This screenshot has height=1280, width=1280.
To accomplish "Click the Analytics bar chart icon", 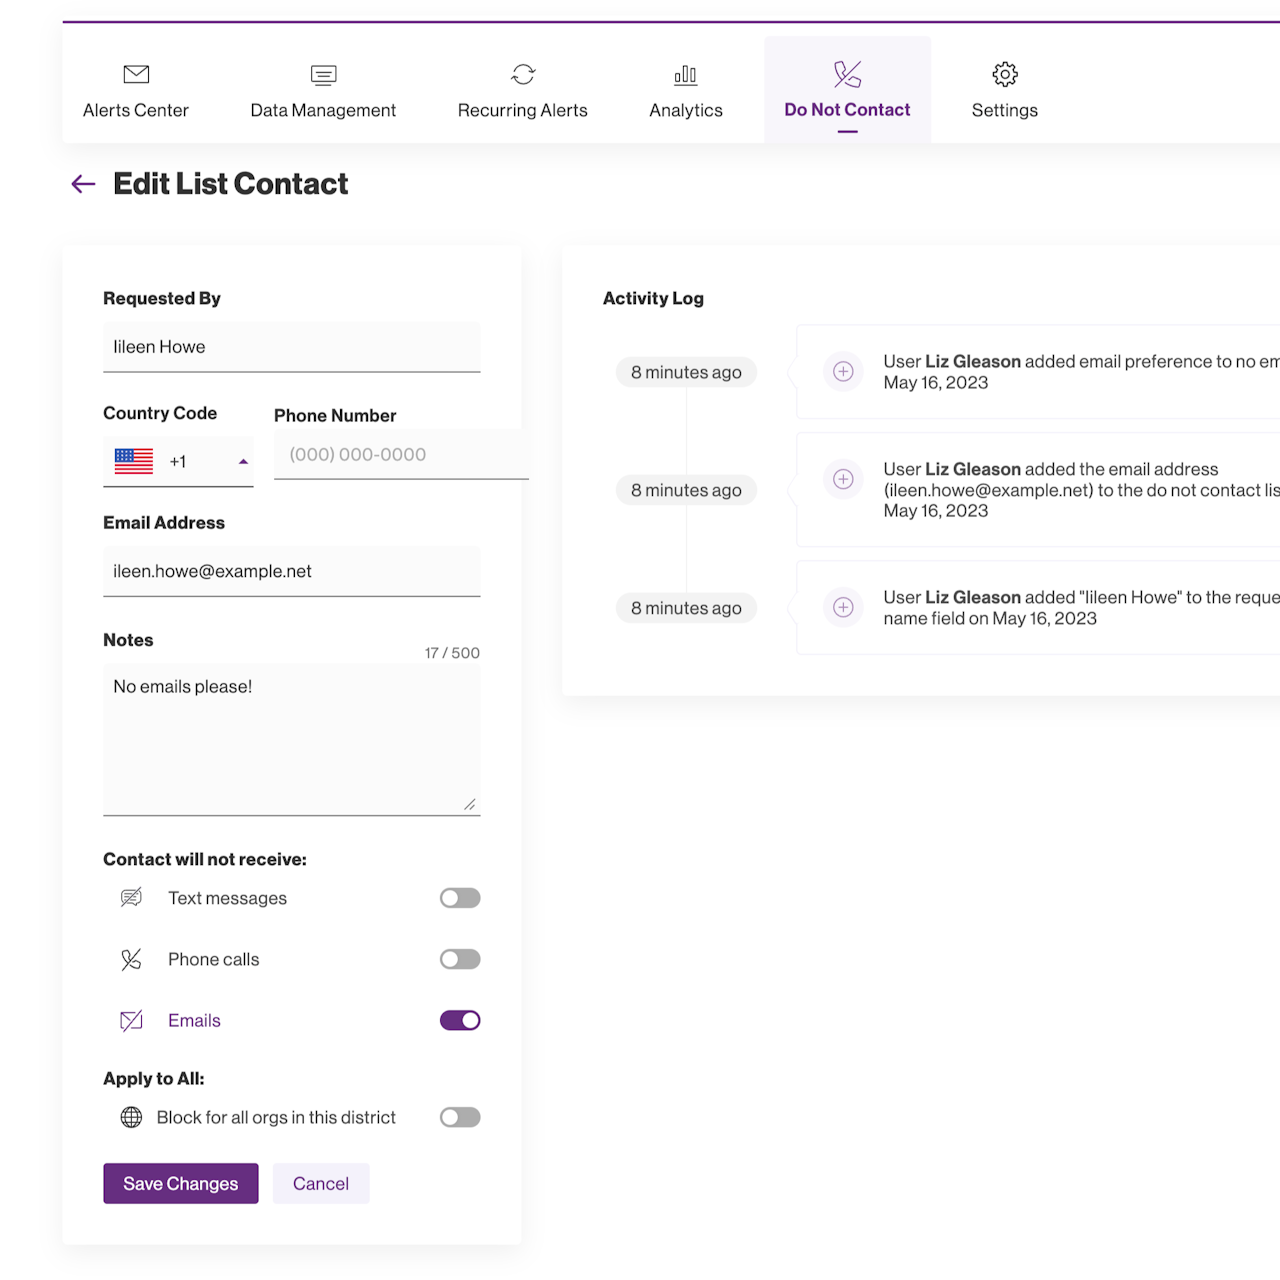I will 686,74.
